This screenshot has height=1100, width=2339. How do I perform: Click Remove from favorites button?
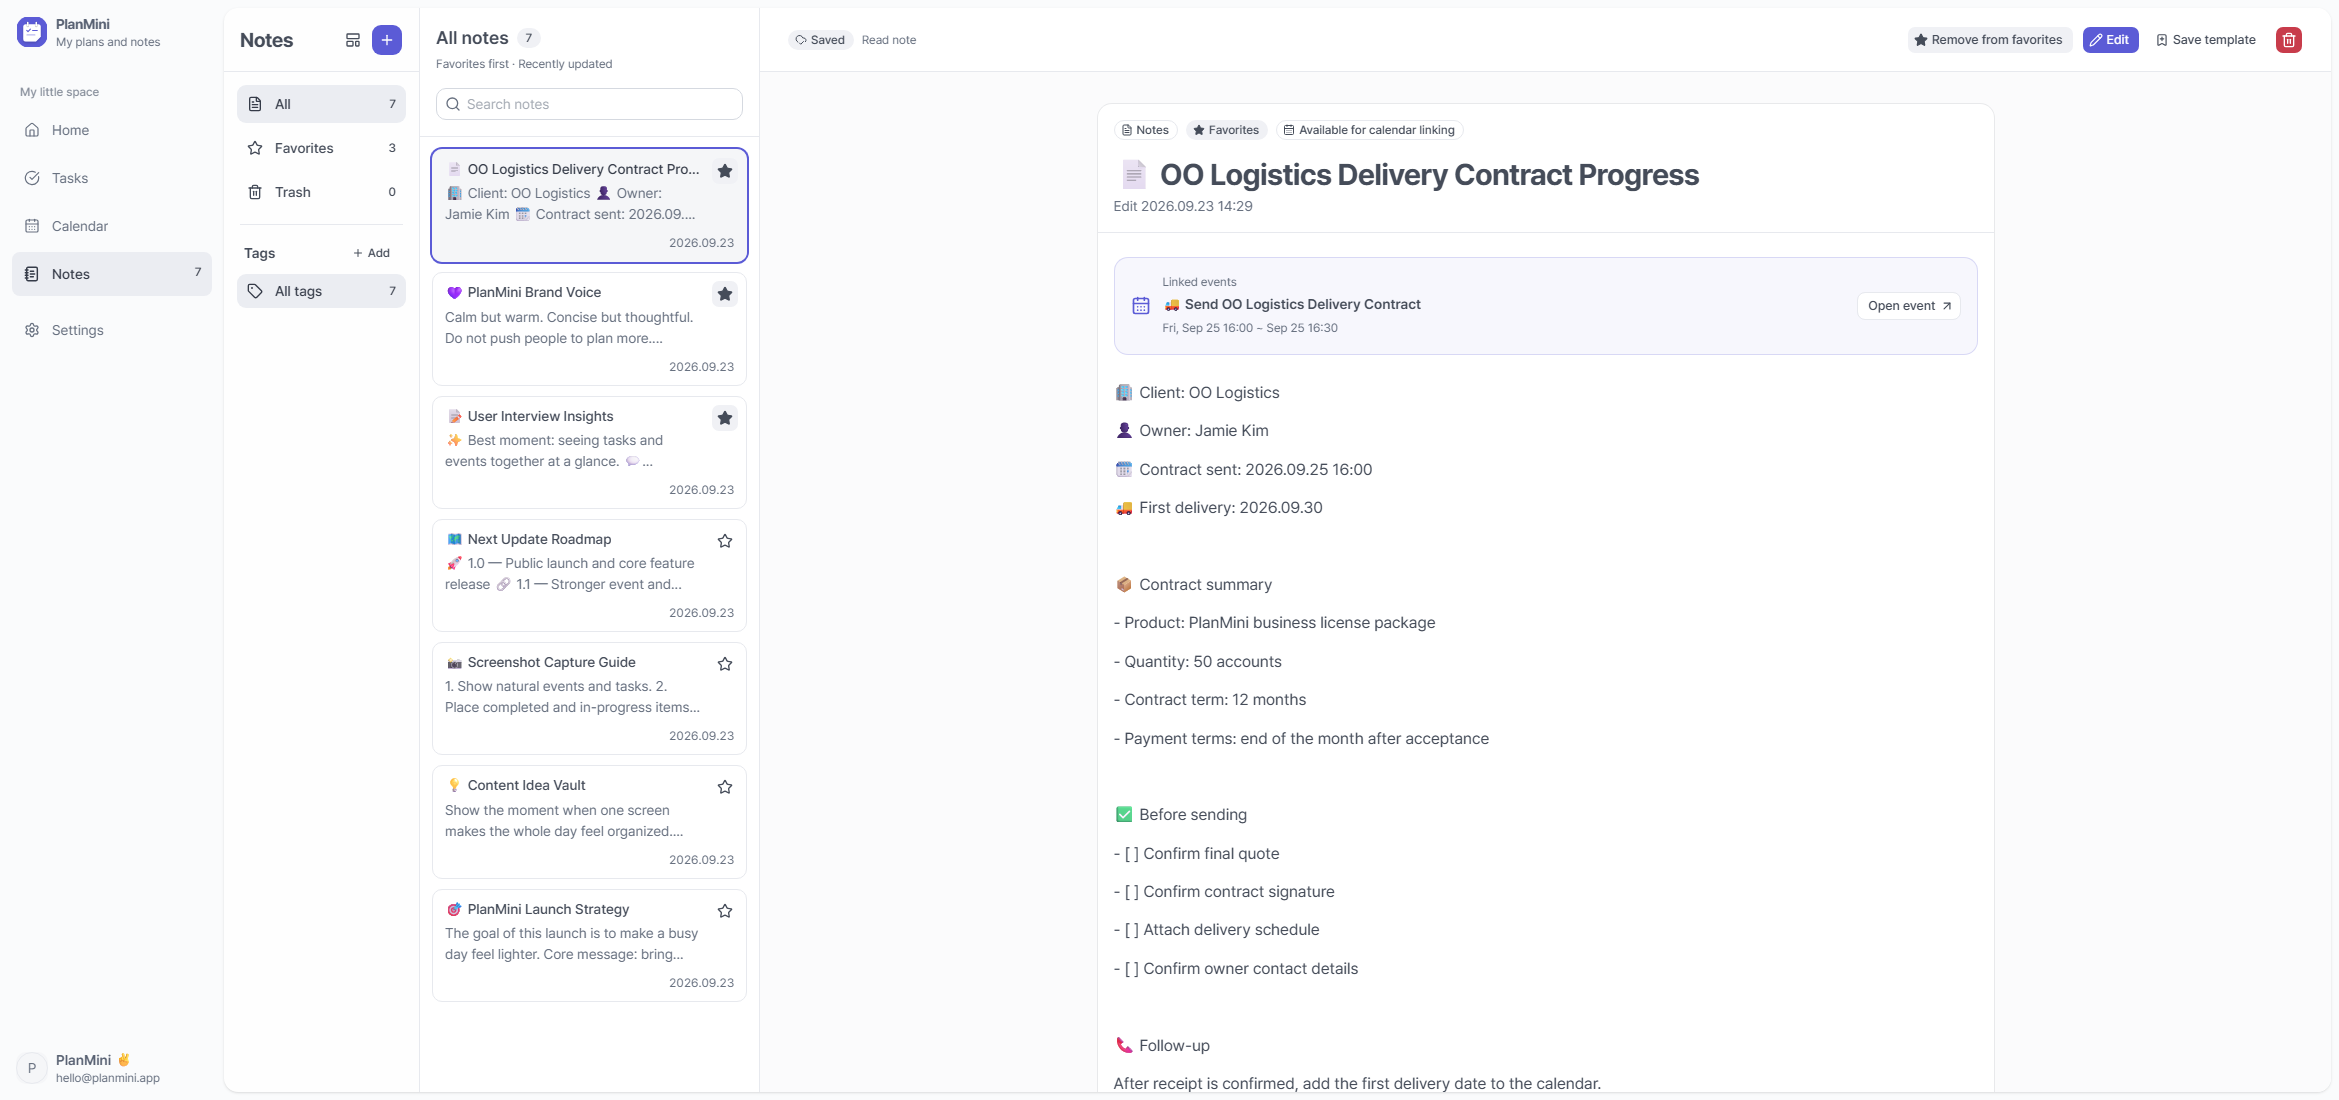1988,40
